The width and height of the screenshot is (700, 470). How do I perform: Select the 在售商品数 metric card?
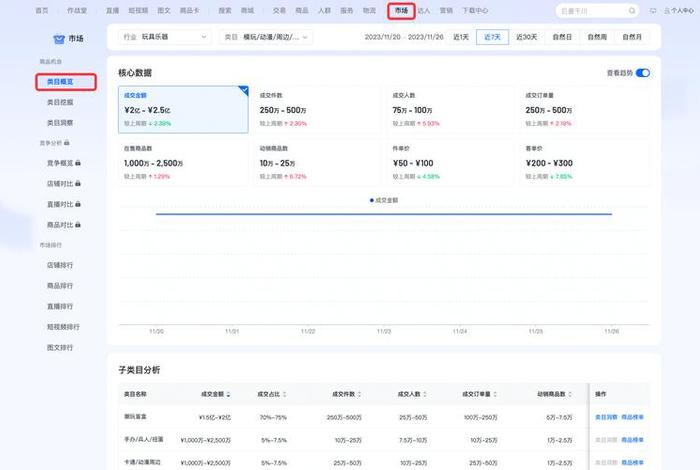pyautogui.click(x=183, y=162)
